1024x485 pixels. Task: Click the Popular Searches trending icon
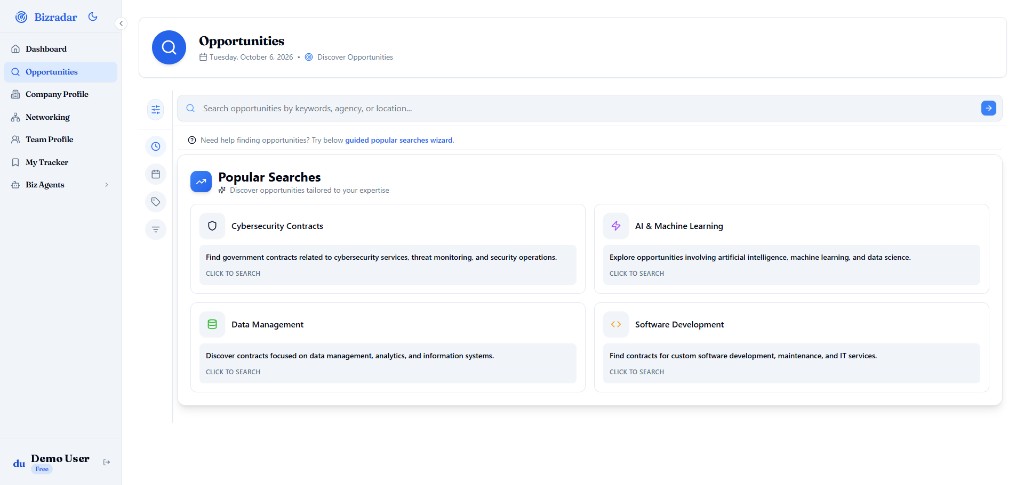201,182
